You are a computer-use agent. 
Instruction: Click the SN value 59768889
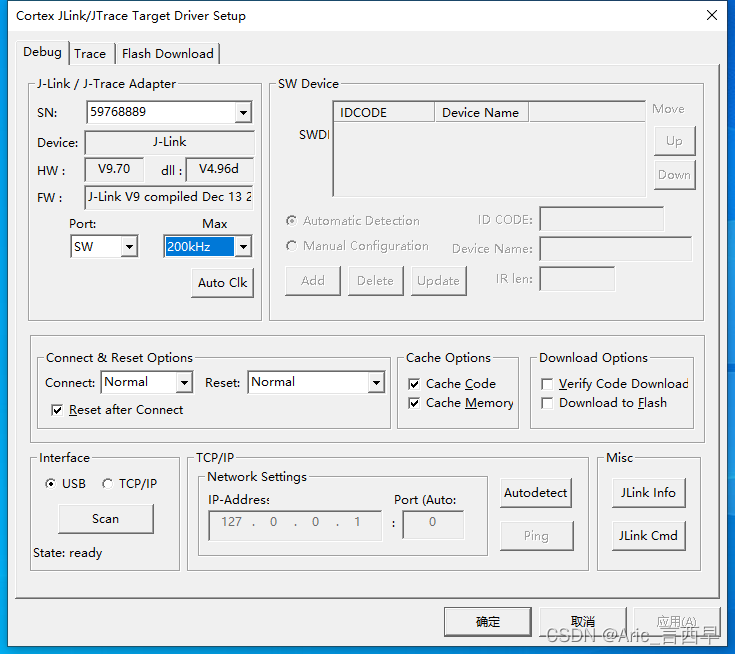tap(118, 112)
